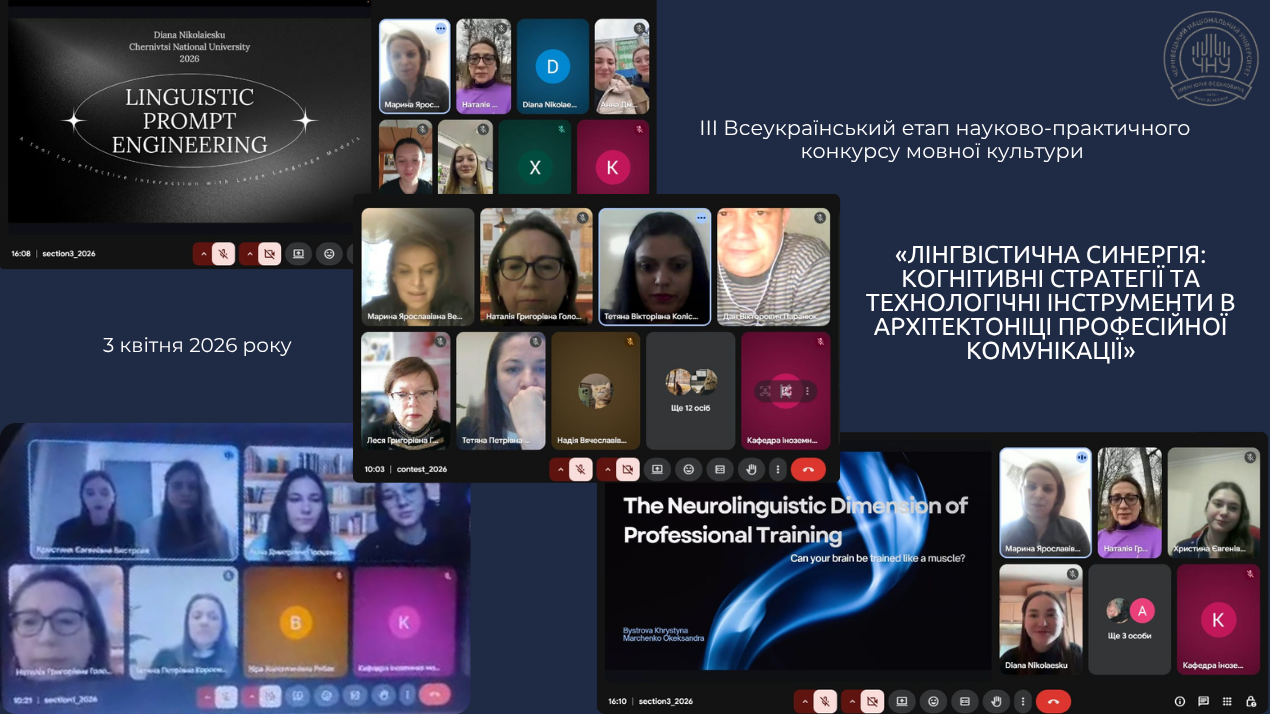Open more options in contest_2026 meeting

coord(777,468)
